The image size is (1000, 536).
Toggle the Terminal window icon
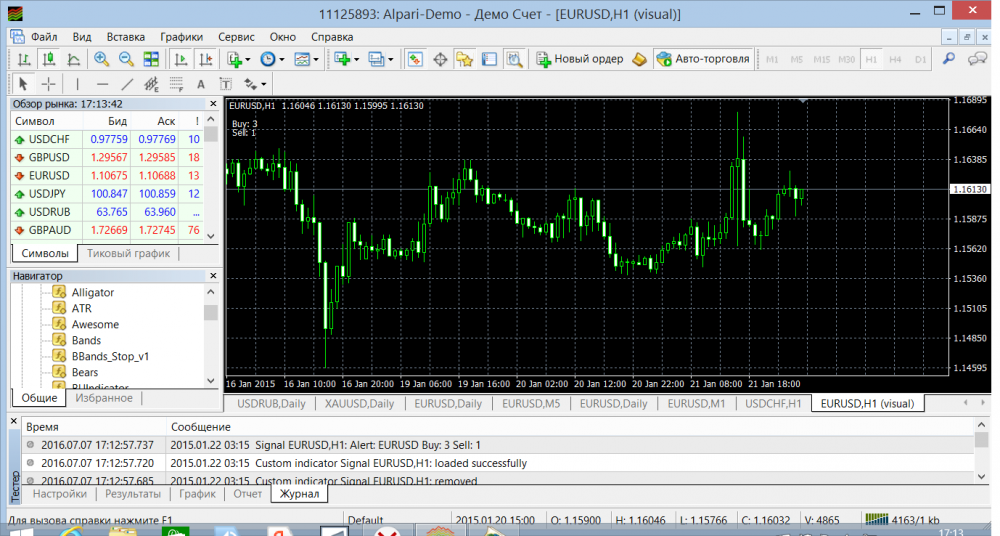point(489,59)
